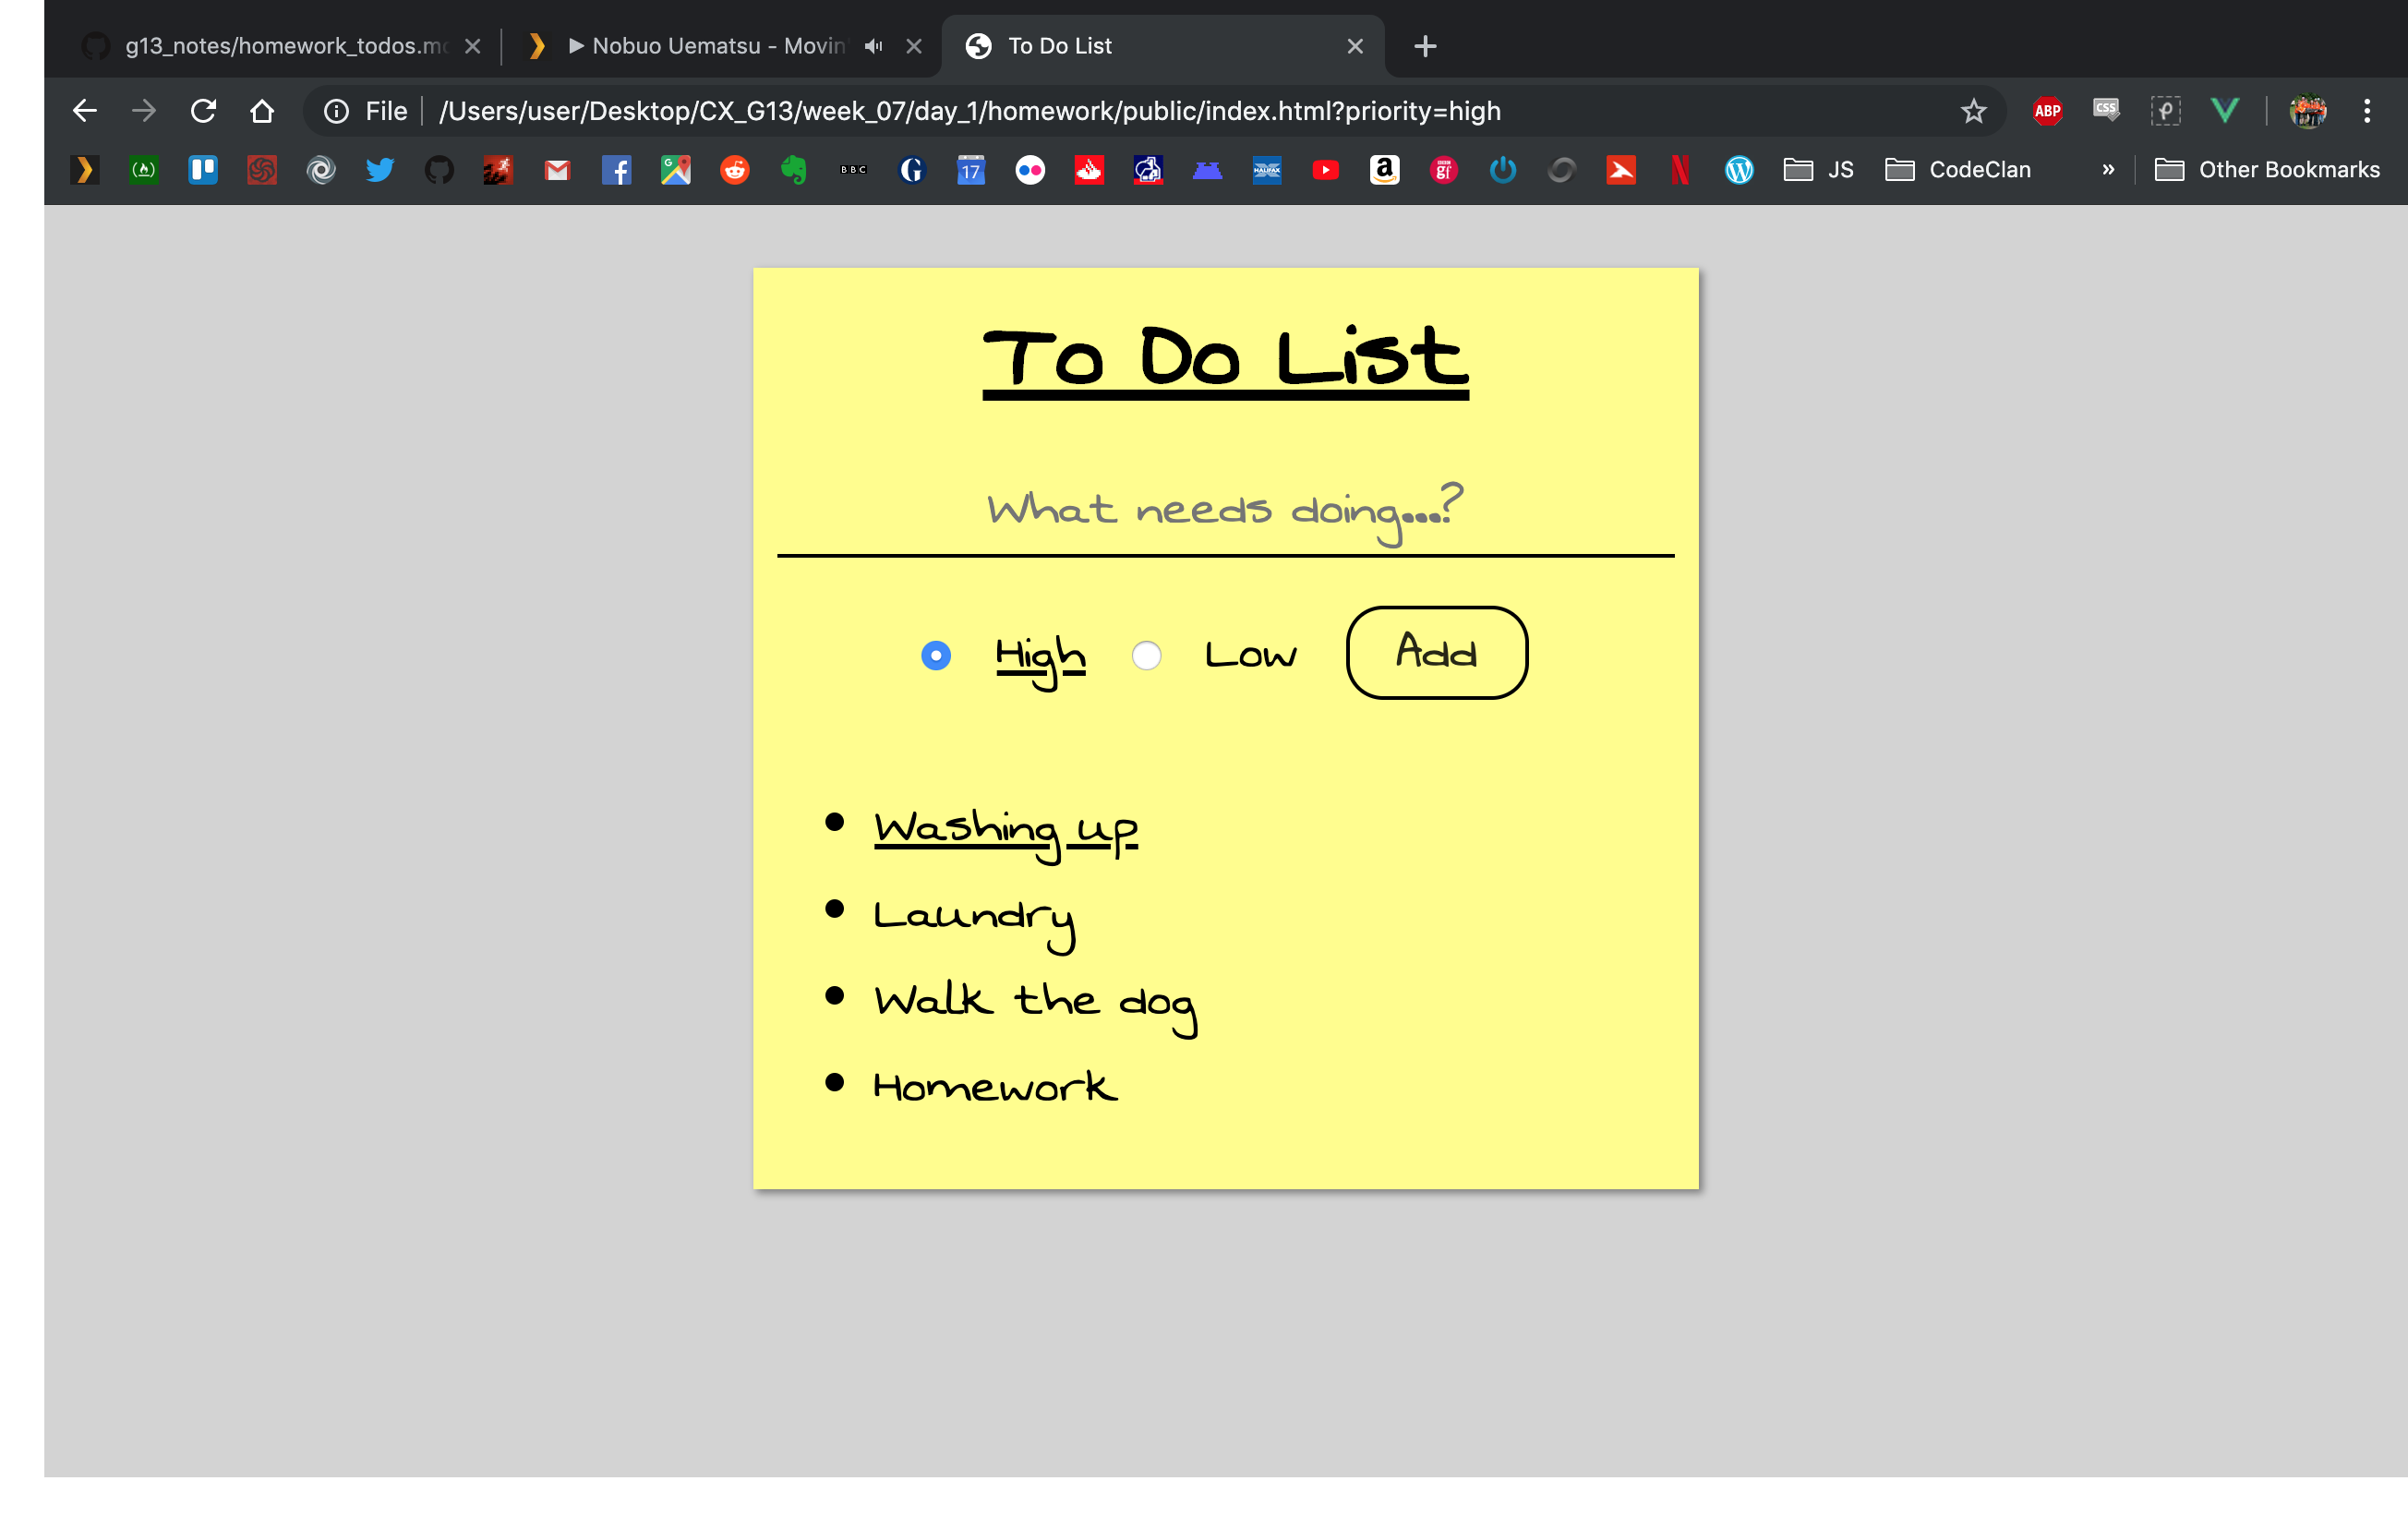Reload the To Do List page
Viewport: 2408px width, 1529px height.
(x=203, y=111)
